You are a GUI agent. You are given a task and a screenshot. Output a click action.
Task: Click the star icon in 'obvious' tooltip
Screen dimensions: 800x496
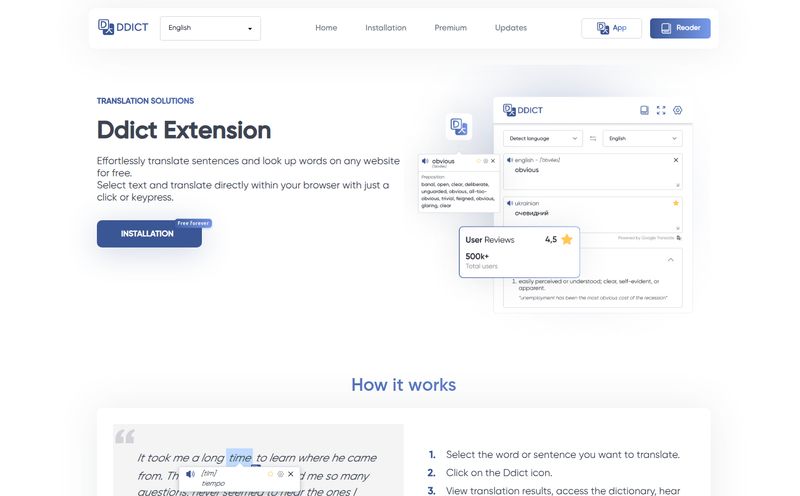click(479, 161)
